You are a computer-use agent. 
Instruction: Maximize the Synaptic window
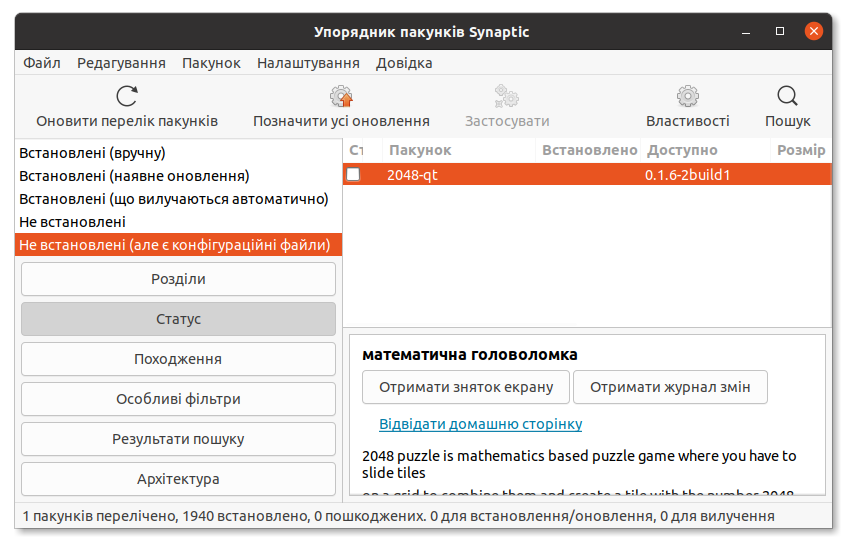point(780,31)
